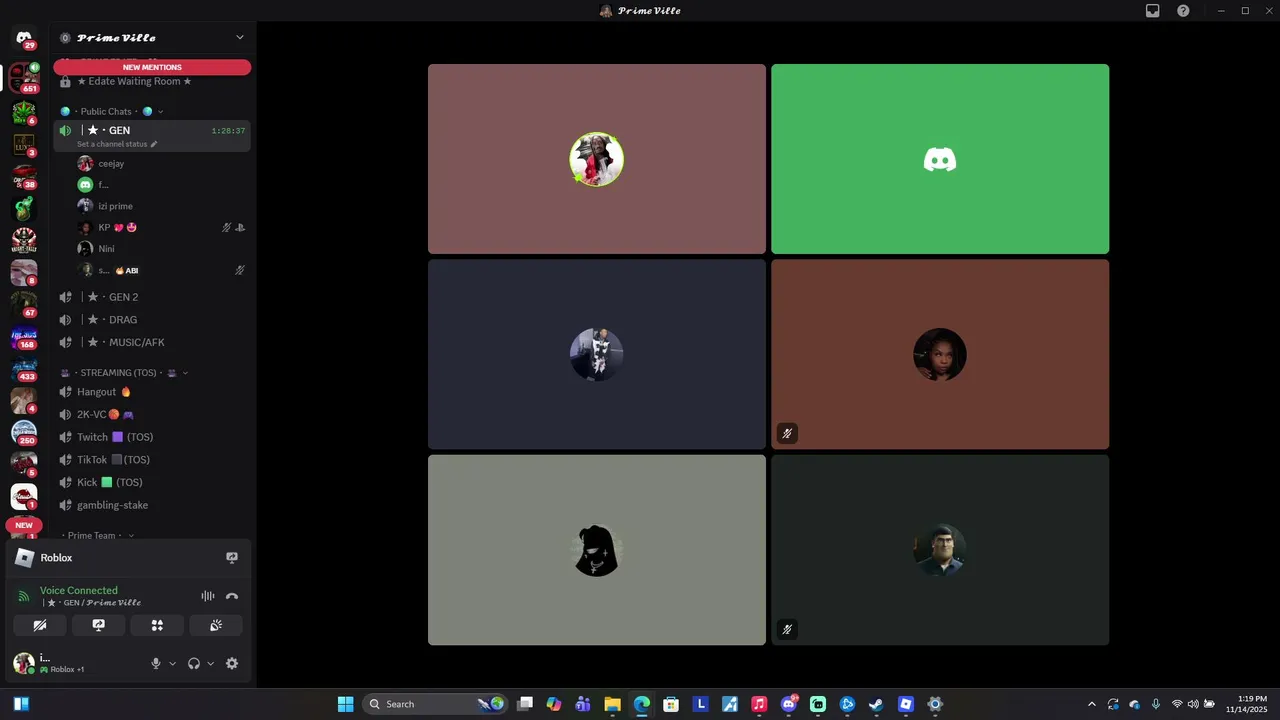The width and height of the screenshot is (1280, 720).
Task: Open your user profile avatar panel
Action: (24, 663)
